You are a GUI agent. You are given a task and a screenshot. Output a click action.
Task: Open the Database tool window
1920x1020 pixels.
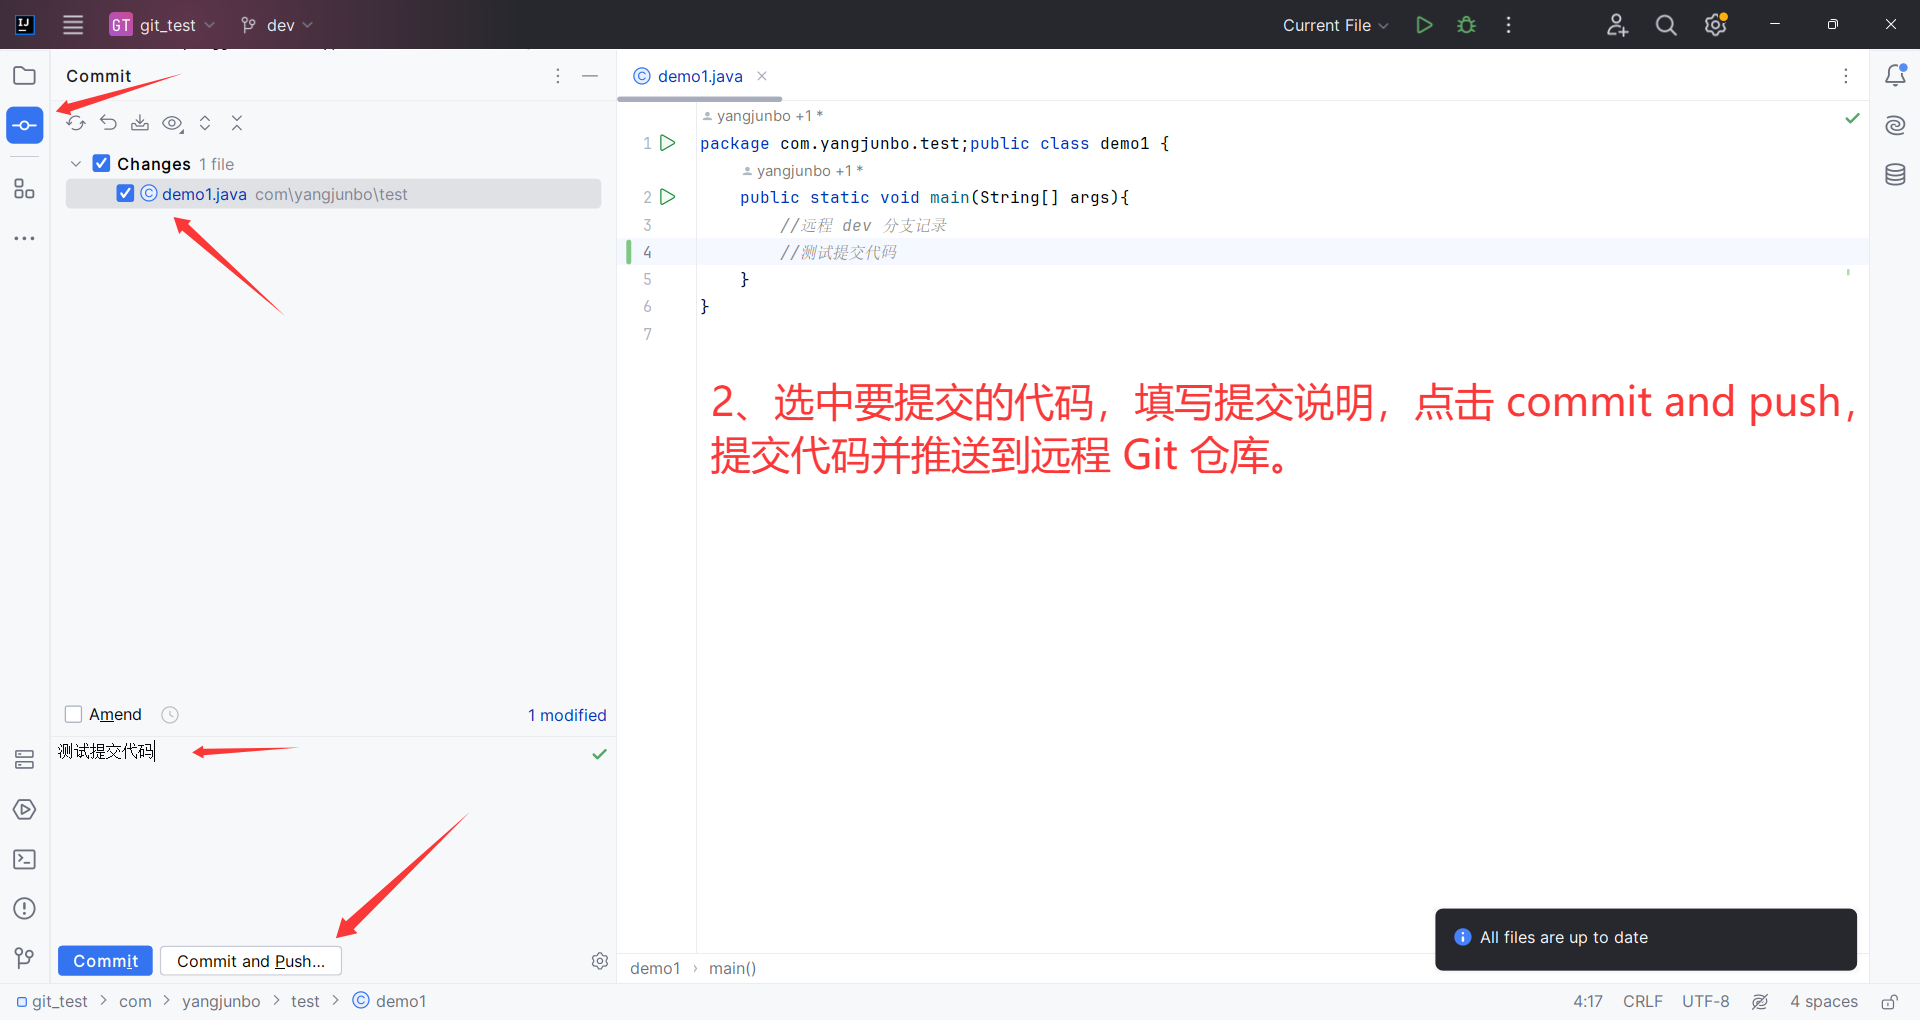1896,174
